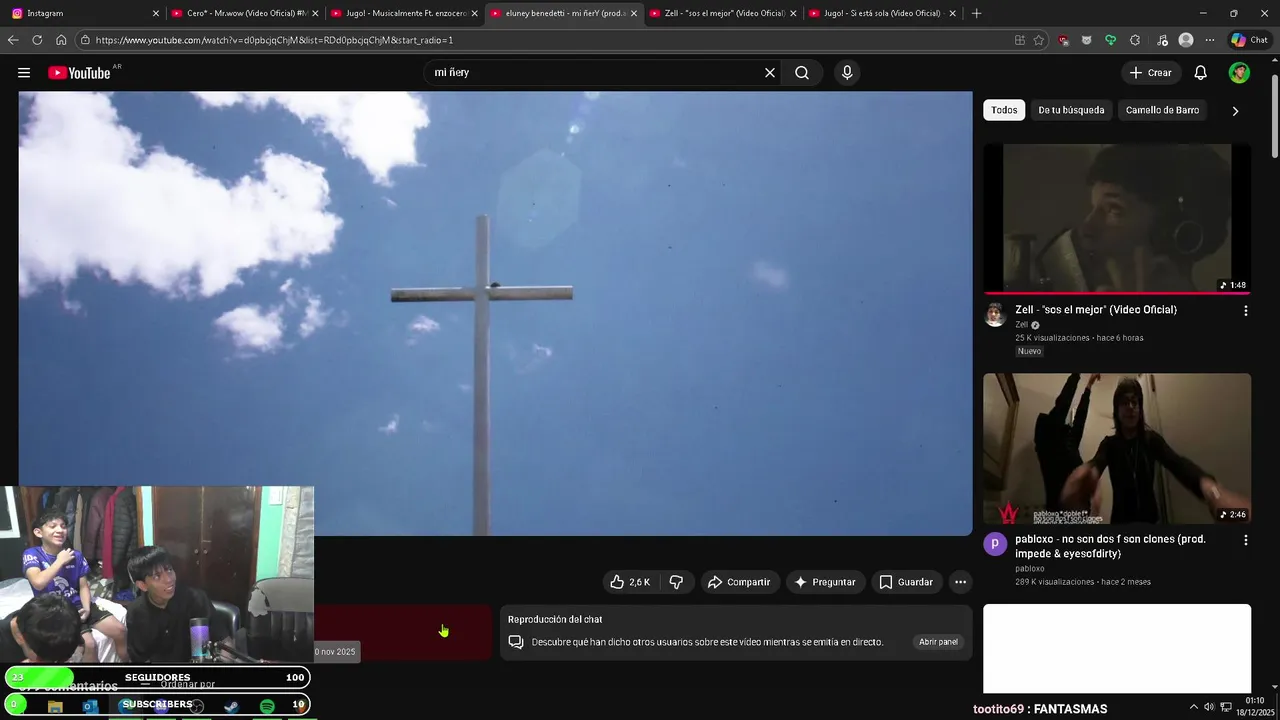Share the video via Compartir
1280x720 pixels.
point(738,582)
